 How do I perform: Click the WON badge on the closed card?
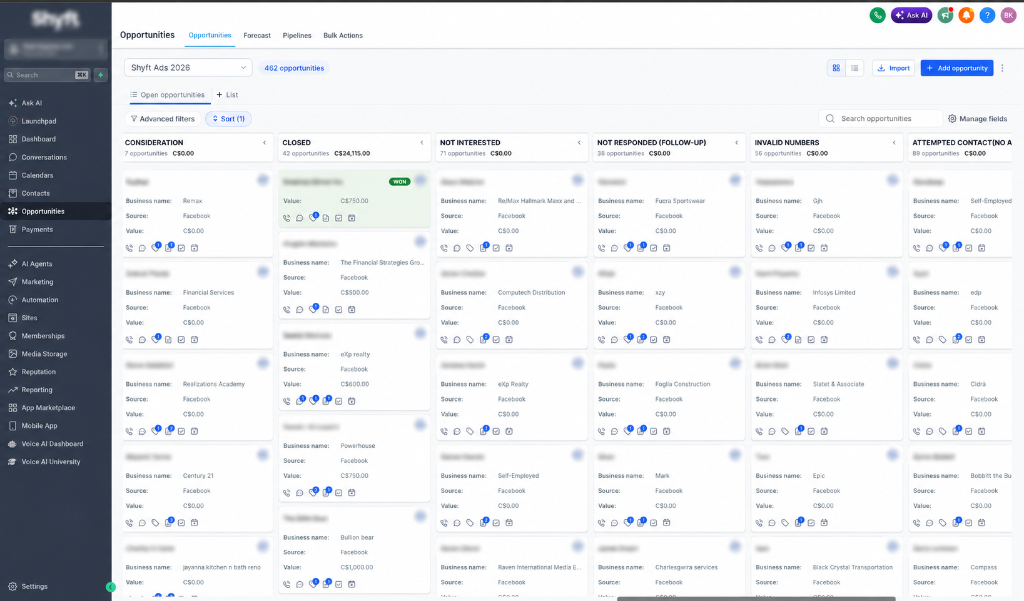pos(399,182)
